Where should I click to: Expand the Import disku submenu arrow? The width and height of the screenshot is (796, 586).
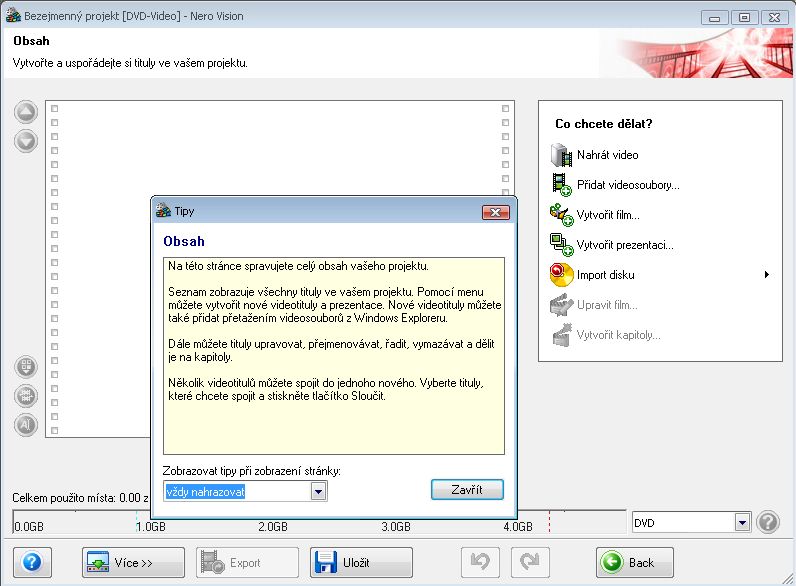[767, 275]
